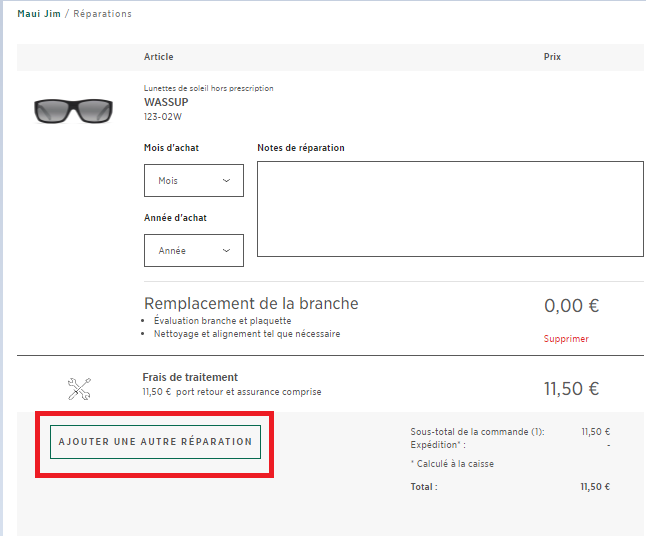
Task: Select the model number 123-02W
Action: pyautogui.click(x=163, y=117)
